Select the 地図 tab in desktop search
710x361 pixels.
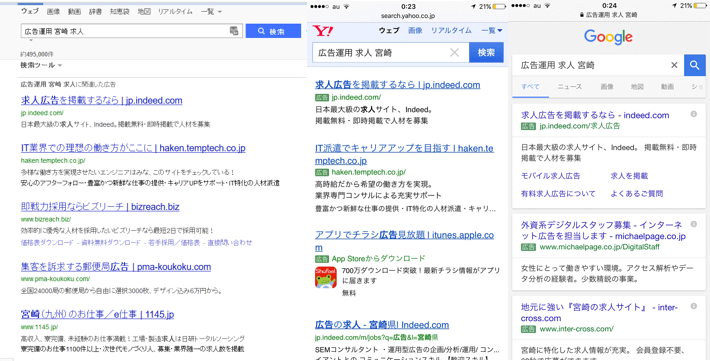[x=144, y=11]
